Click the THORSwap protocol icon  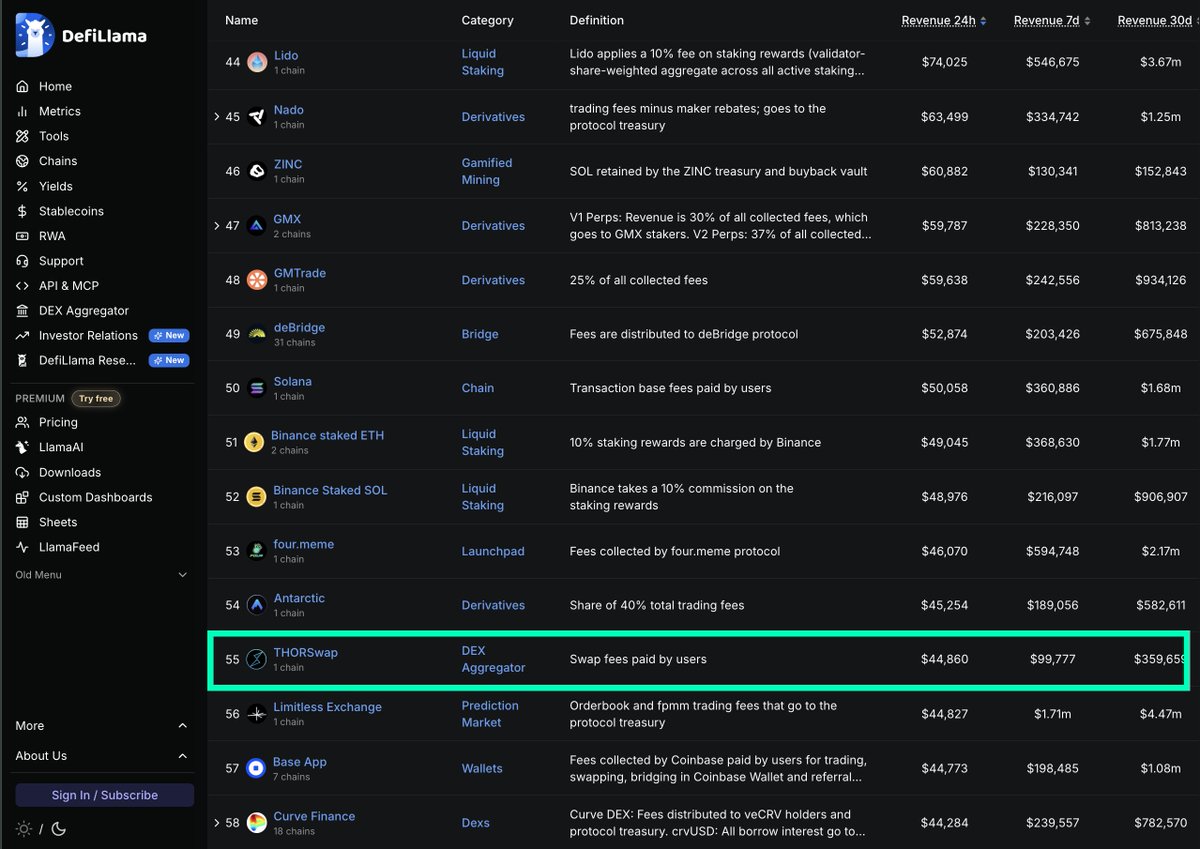(257, 660)
